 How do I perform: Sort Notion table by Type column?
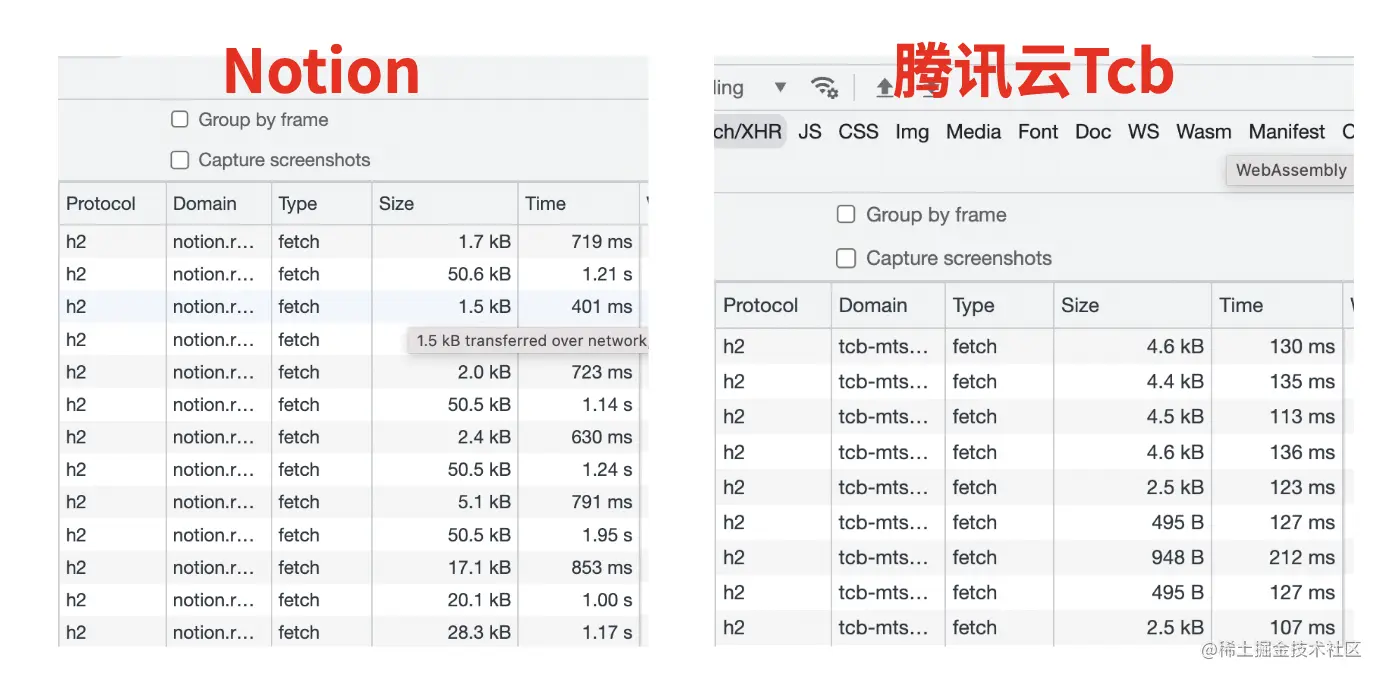coord(321,203)
